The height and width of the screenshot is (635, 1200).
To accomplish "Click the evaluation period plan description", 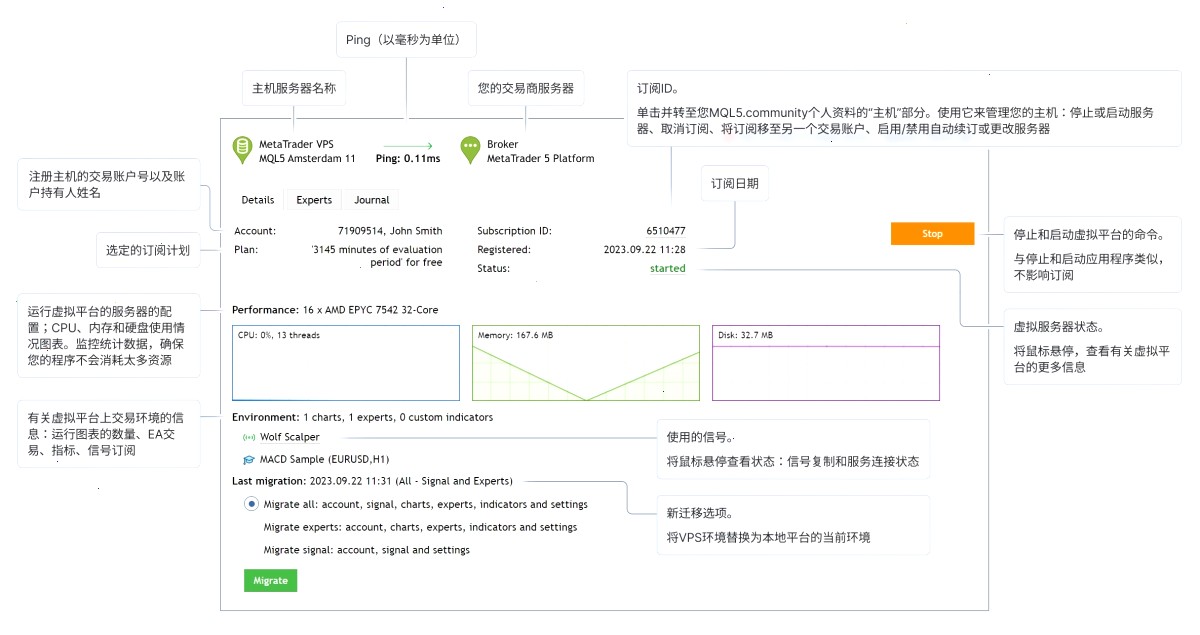I will (377, 256).
